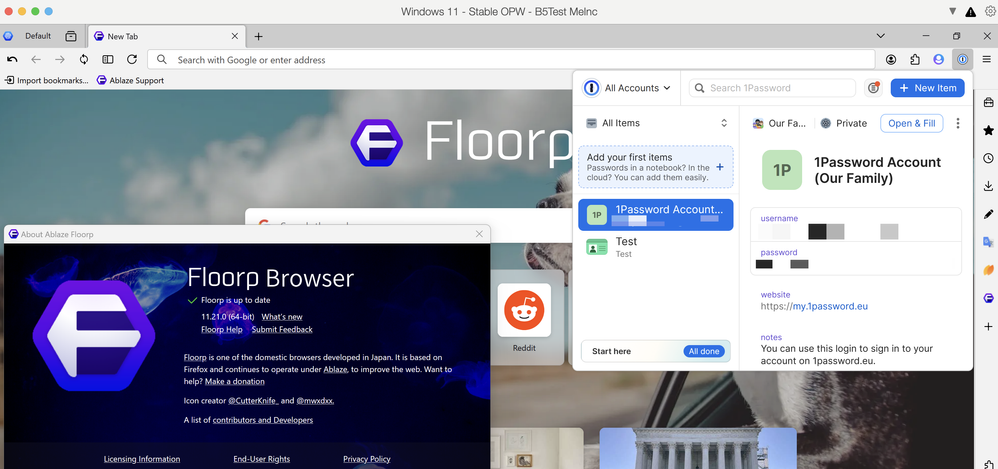Image resolution: width=998 pixels, height=469 pixels.
Task: Click the Watchtower alert icon beside search
Action: coord(873,88)
